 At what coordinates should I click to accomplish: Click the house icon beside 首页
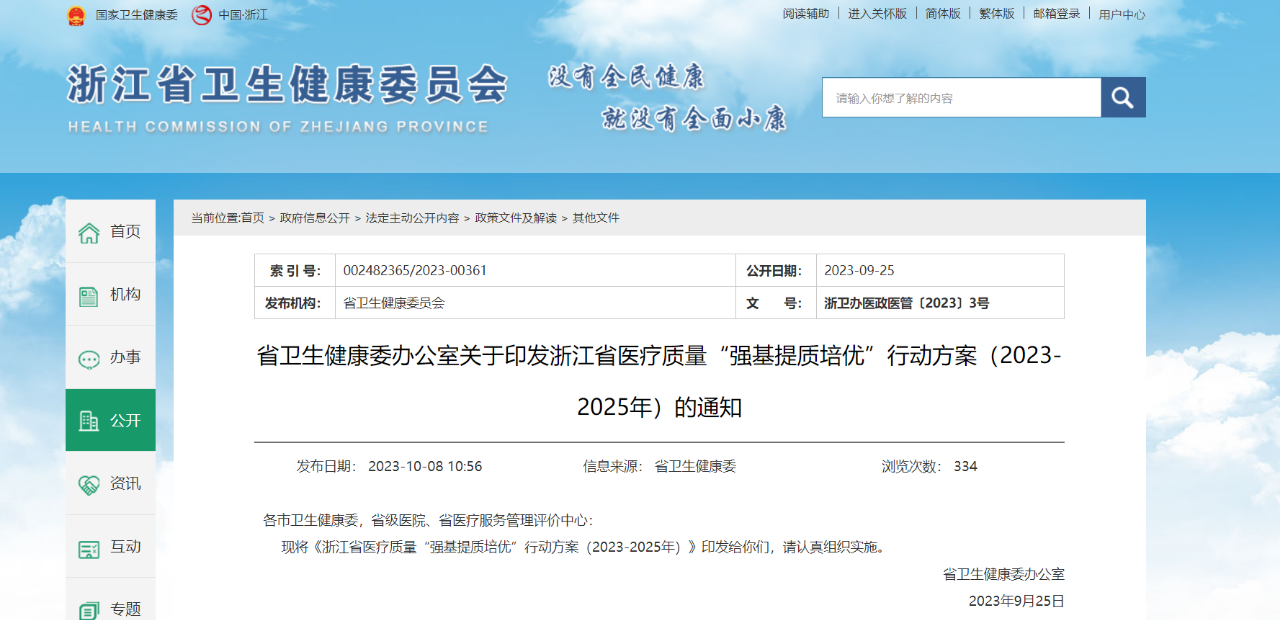point(89,232)
